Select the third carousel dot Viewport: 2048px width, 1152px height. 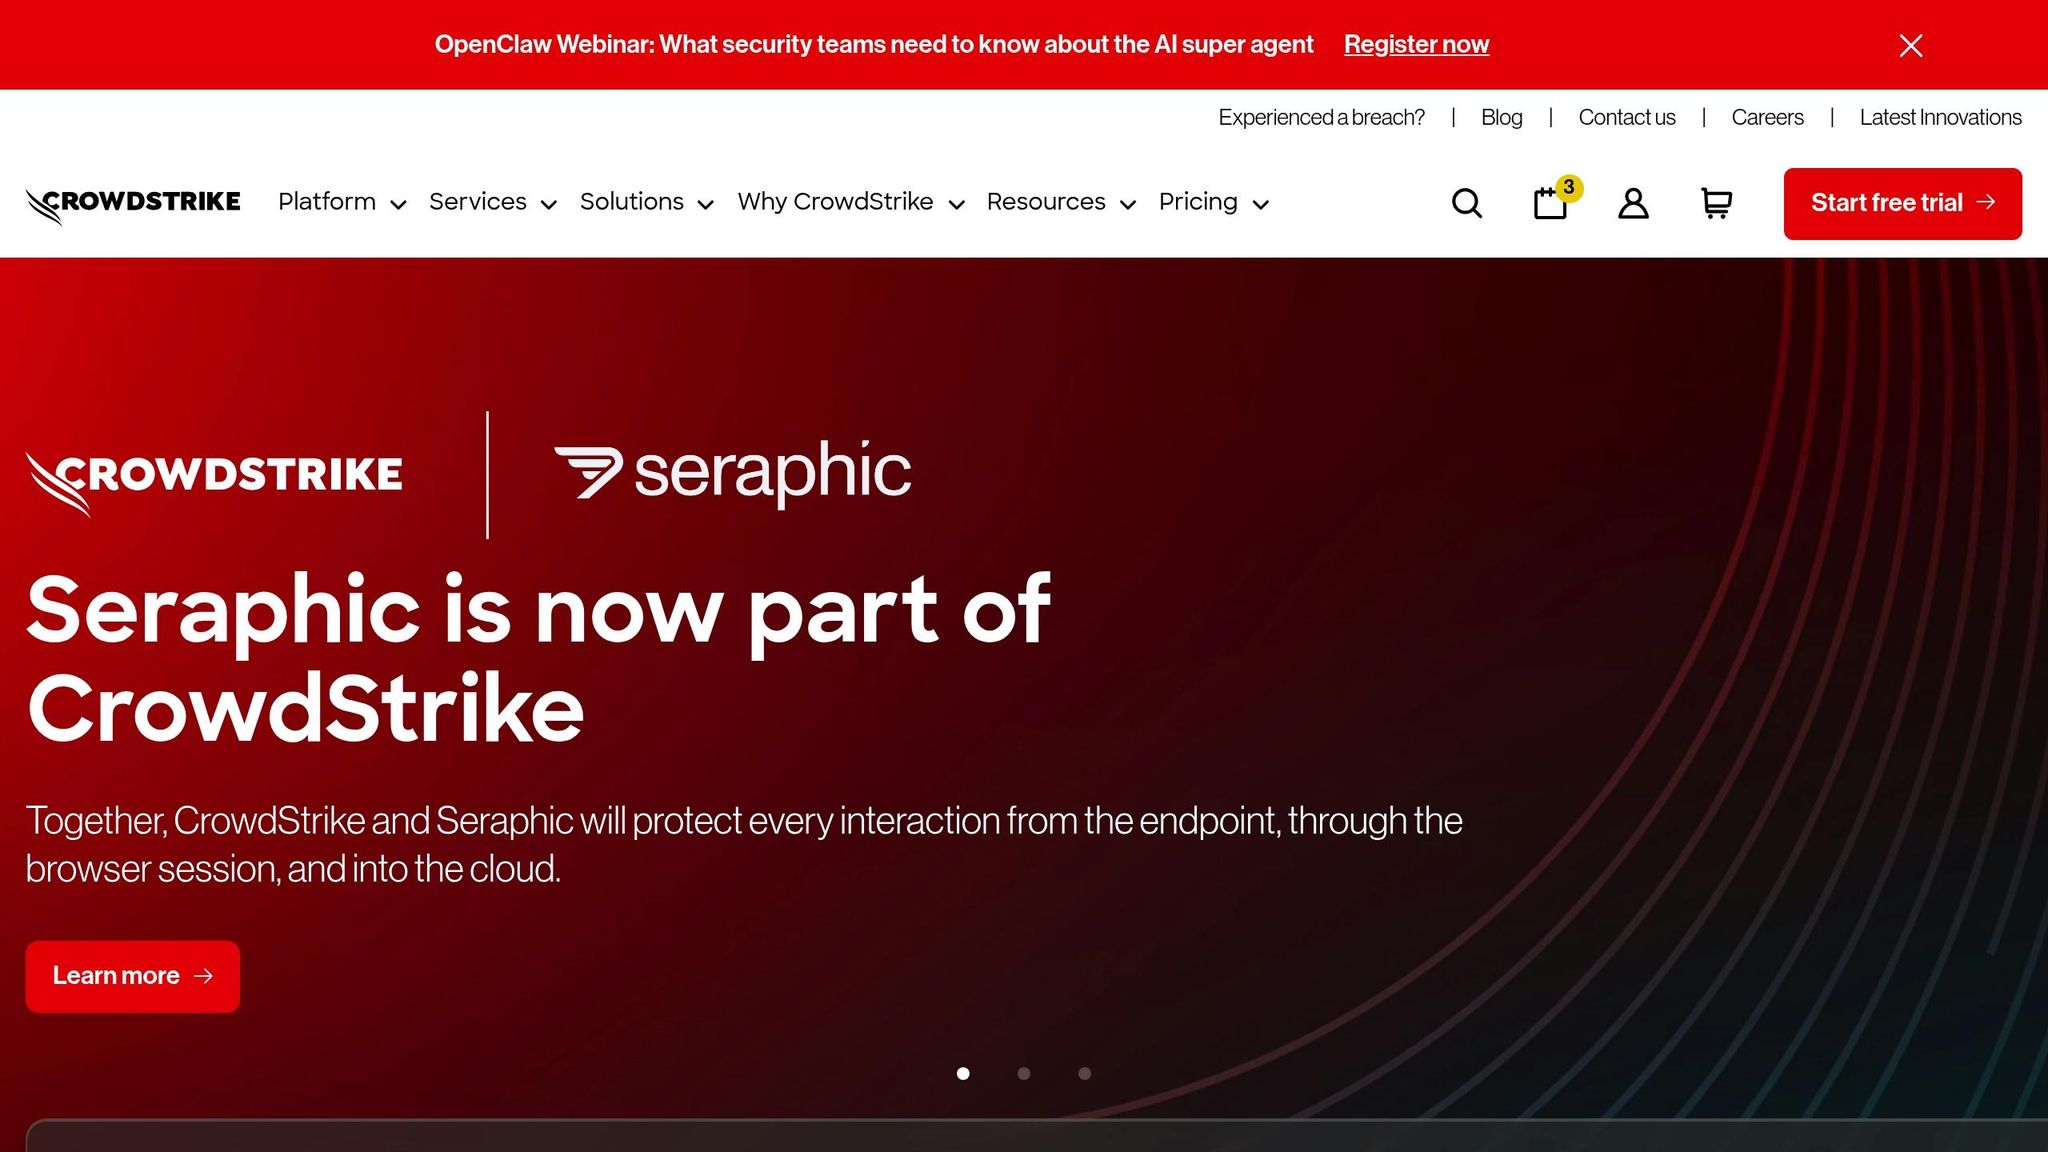point(1085,1073)
